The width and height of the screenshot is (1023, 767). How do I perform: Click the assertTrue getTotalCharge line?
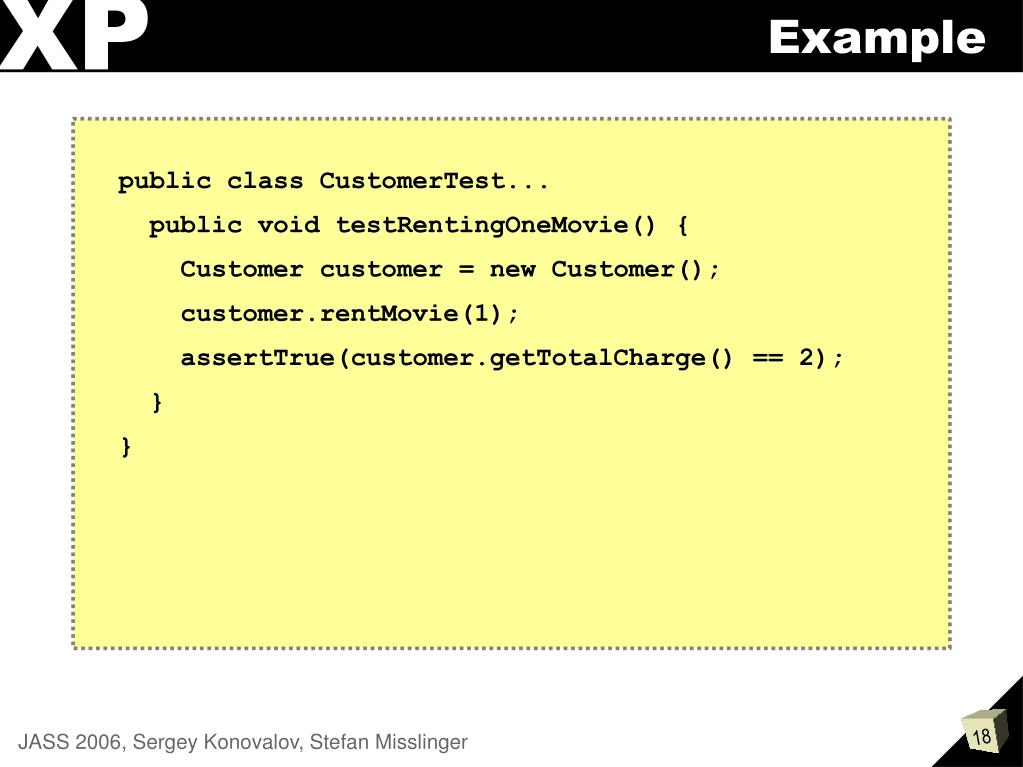click(x=512, y=358)
